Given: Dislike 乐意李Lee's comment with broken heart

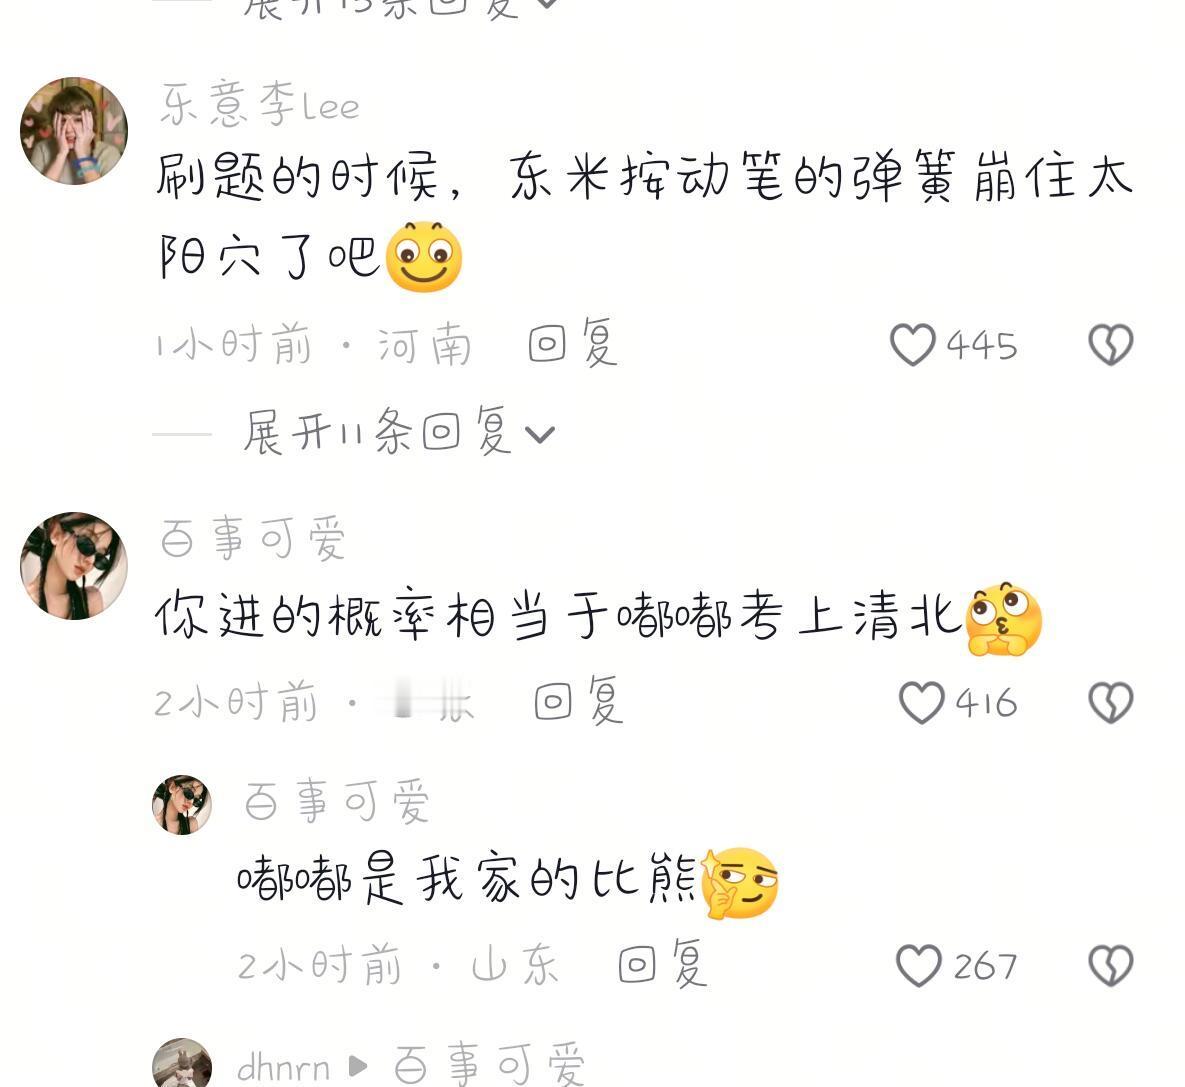Looking at the screenshot, I should (1111, 345).
